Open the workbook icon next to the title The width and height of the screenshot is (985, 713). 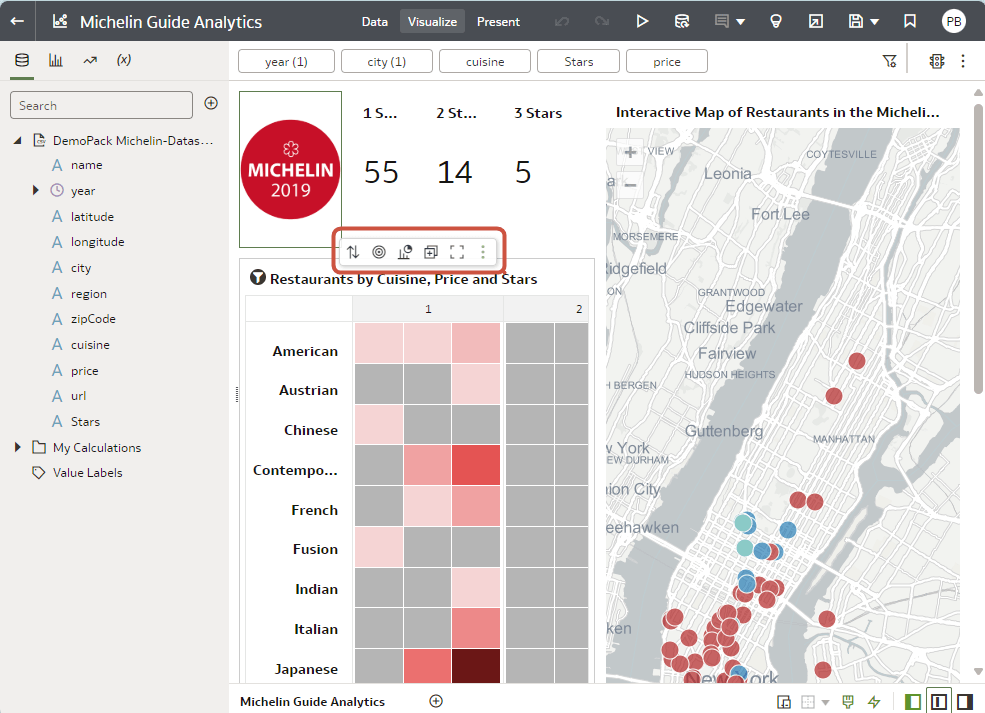pos(60,21)
